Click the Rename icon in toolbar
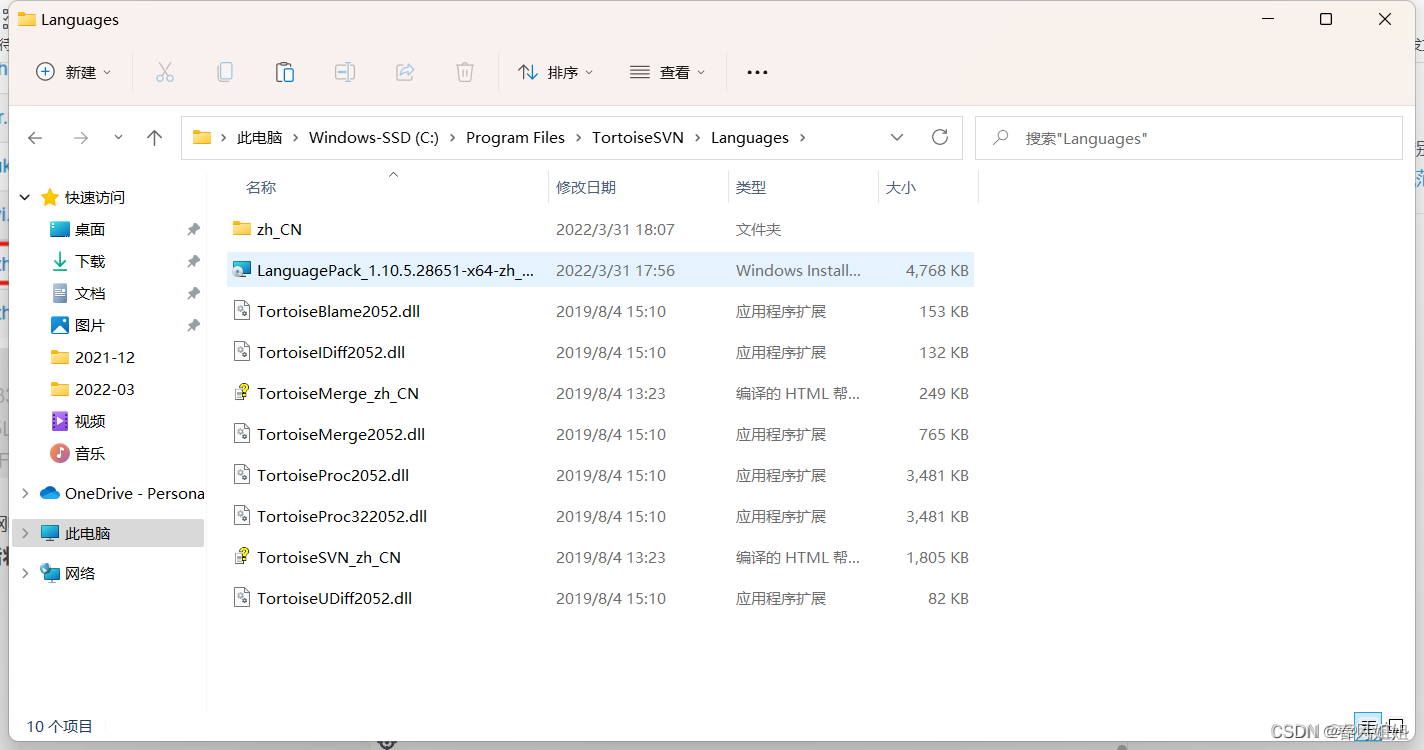 coord(345,72)
